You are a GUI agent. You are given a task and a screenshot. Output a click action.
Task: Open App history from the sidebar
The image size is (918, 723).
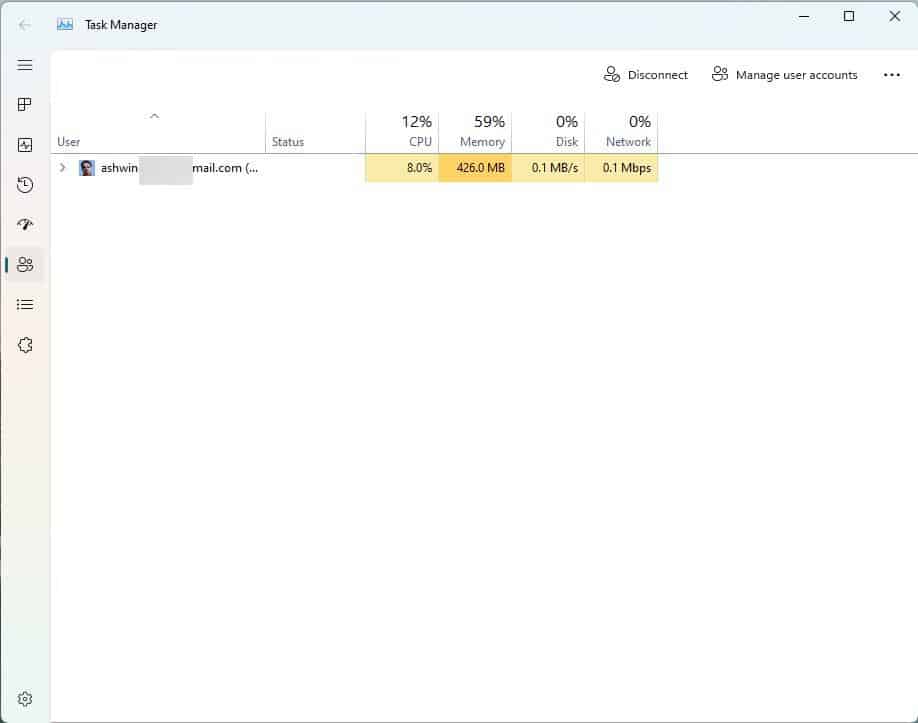[x=25, y=184]
